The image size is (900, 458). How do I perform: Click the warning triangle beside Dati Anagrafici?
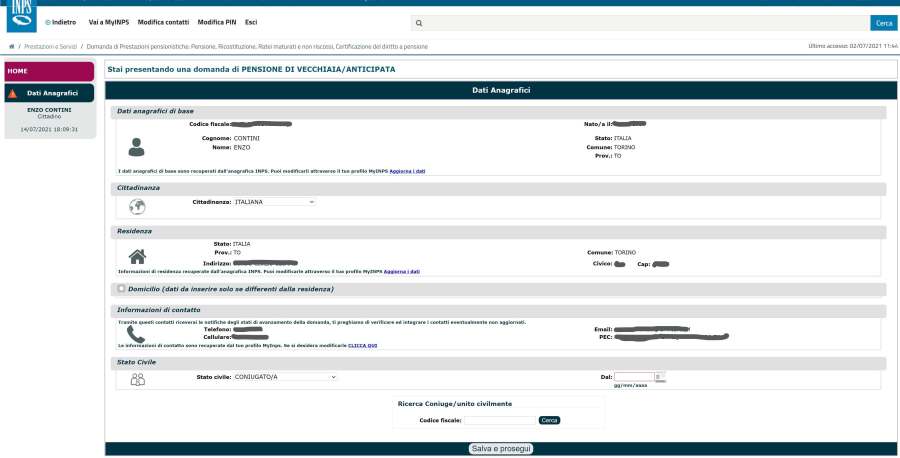(x=12, y=93)
